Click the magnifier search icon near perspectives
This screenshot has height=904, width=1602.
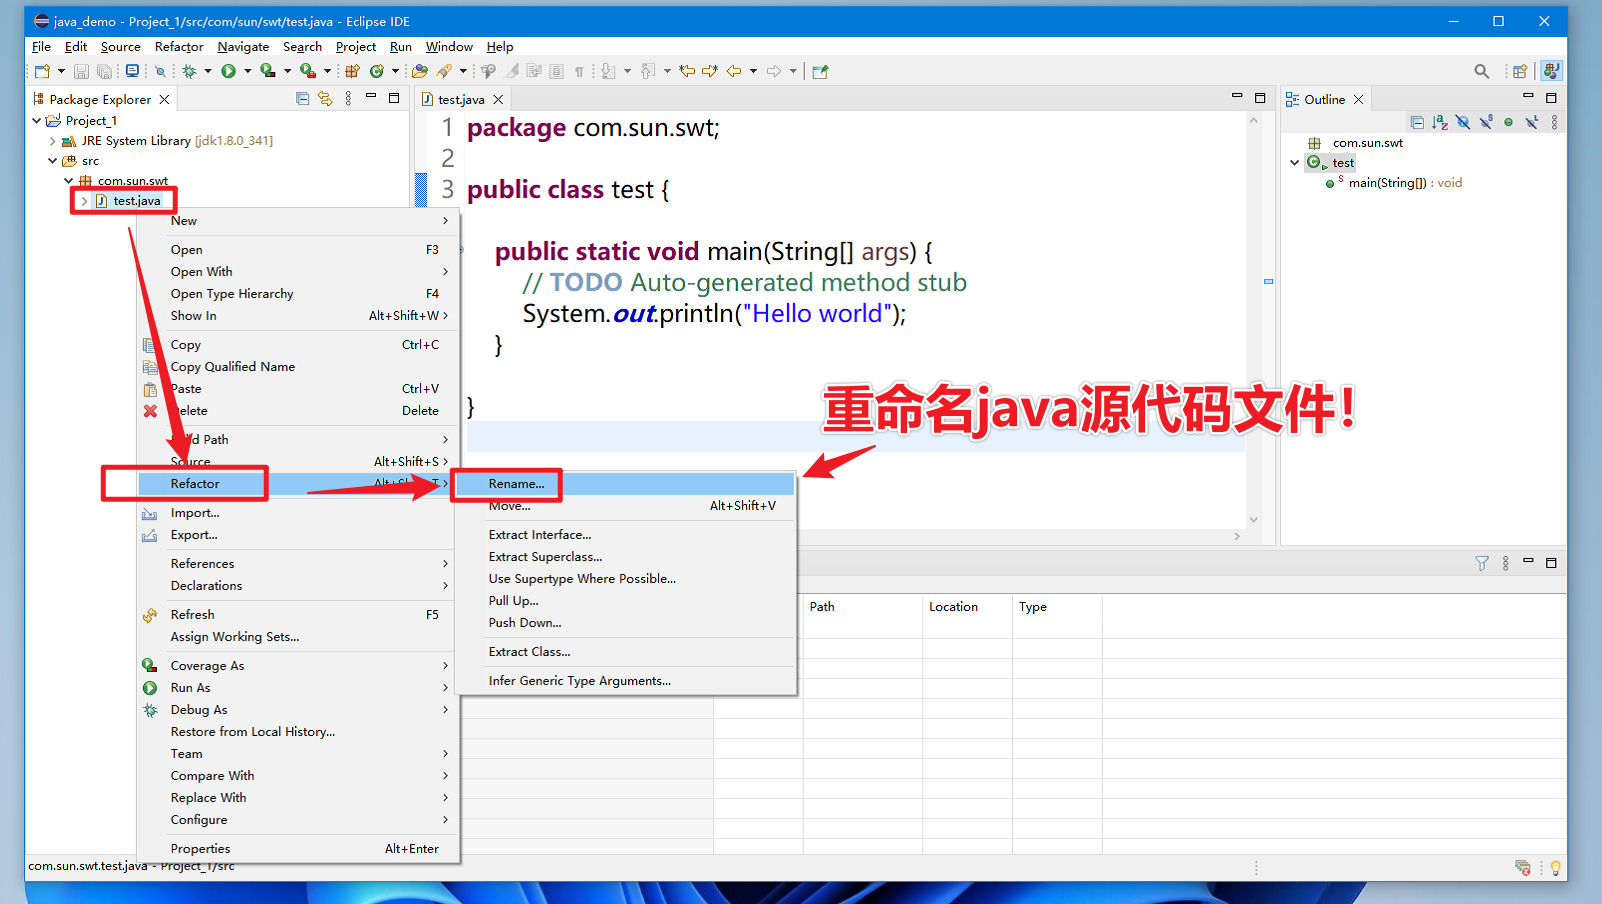click(x=1482, y=71)
